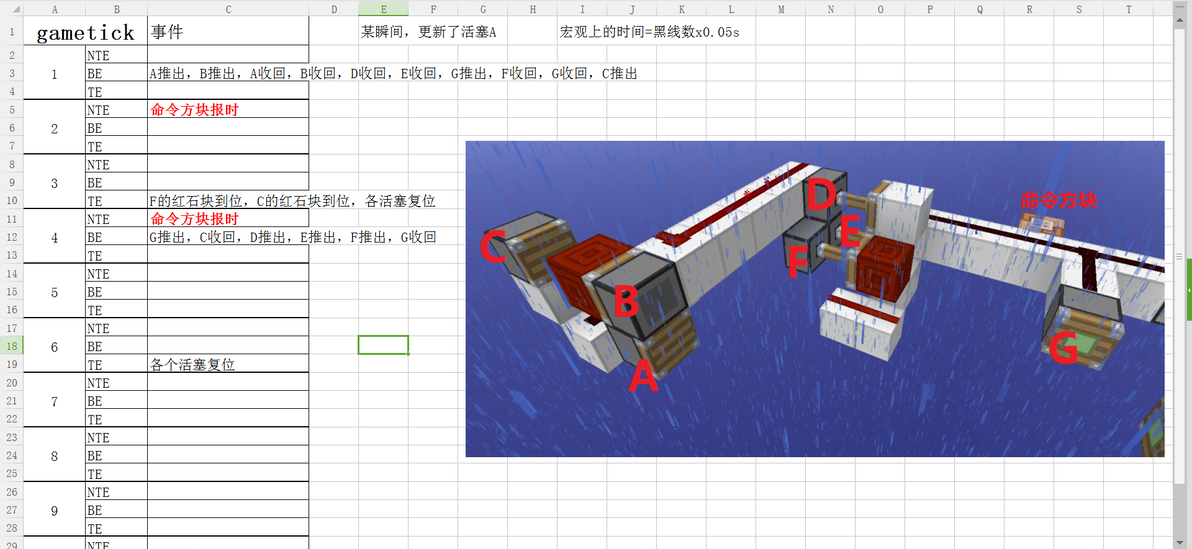
Task: Click the 'gametick' title cell
Action: pyautogui.click(x=85, y=31)
